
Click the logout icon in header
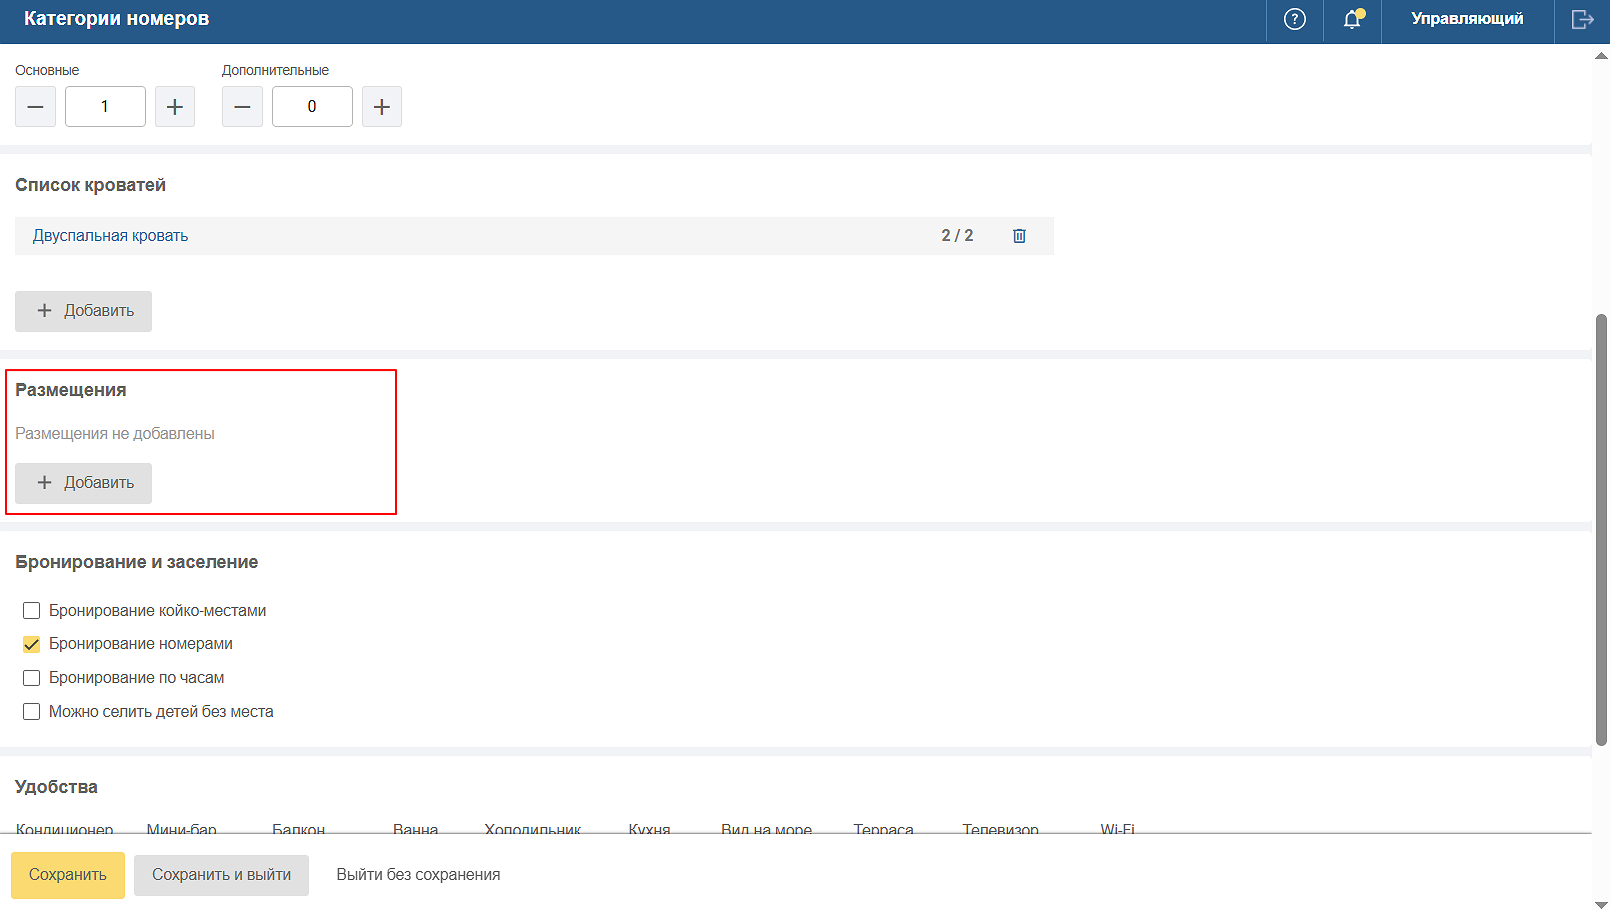pos(1582,19)
